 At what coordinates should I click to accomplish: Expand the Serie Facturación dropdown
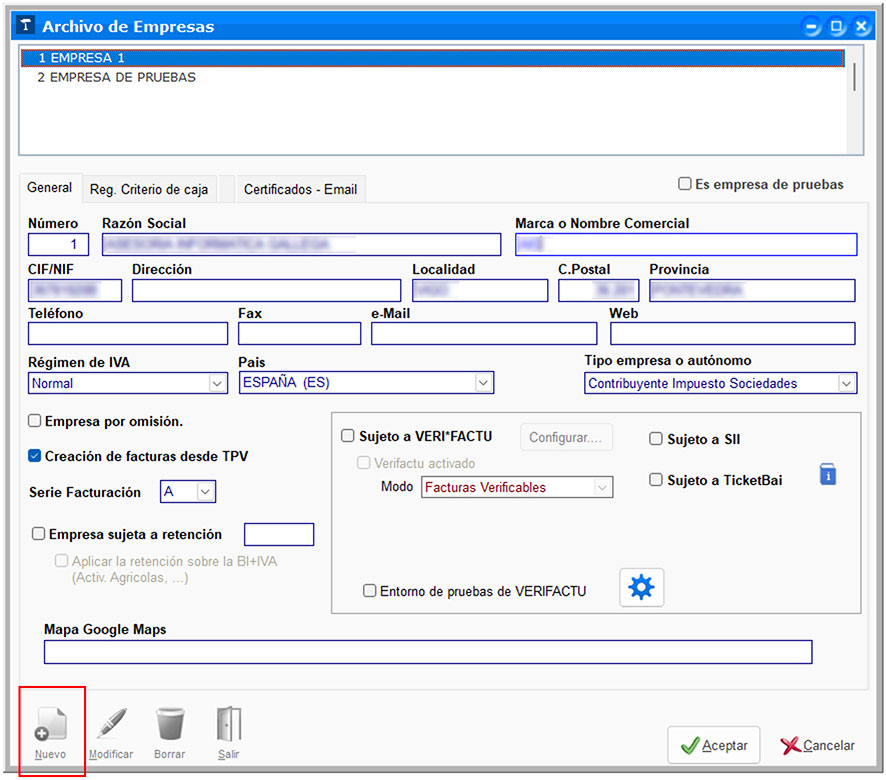tap(205, 491)
